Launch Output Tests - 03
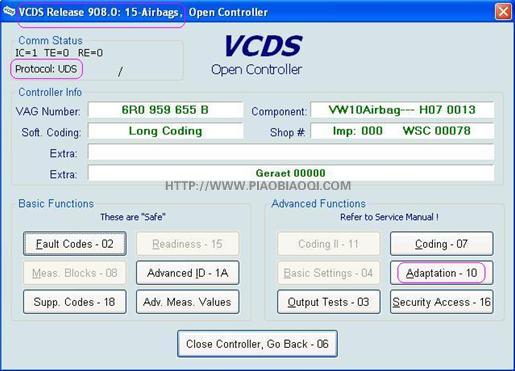Viewport: 515px width, 371px height. click(329, 302)
